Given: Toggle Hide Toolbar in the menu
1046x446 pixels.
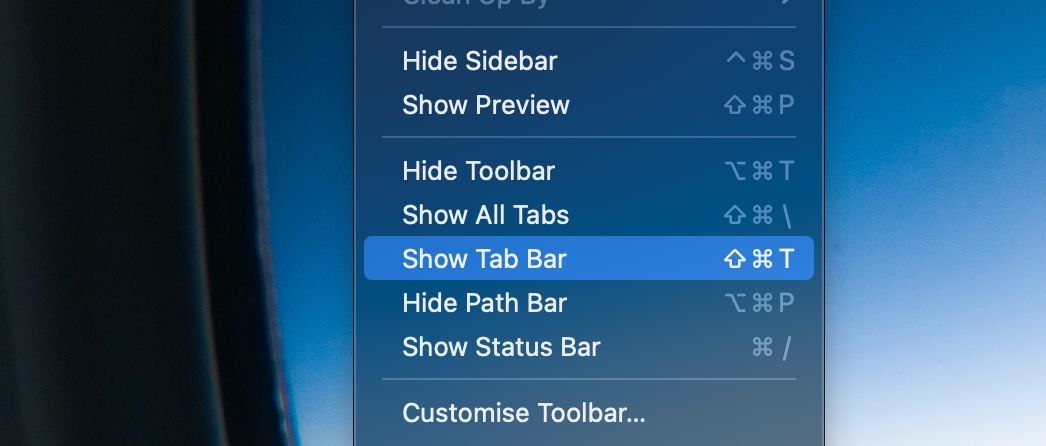Looking at the screenshot, I should [589, 171].
